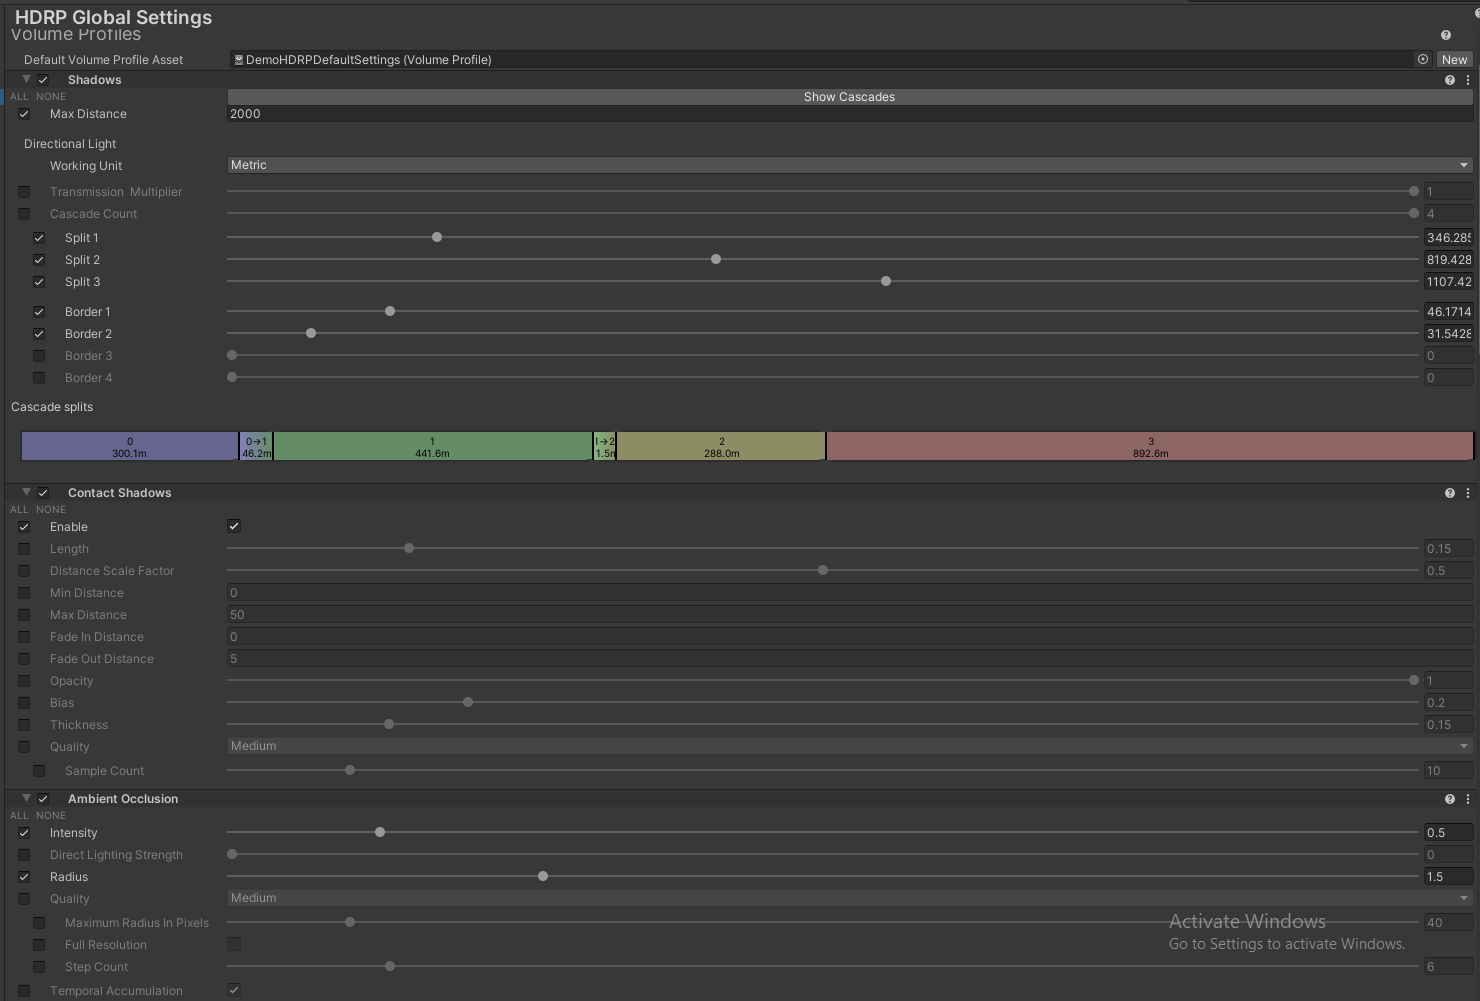The height and width of the screenshot is (1001, 1480).
Task: Select cascade 0 segment in Cascade splits bar
Action: tap(130, 446)
